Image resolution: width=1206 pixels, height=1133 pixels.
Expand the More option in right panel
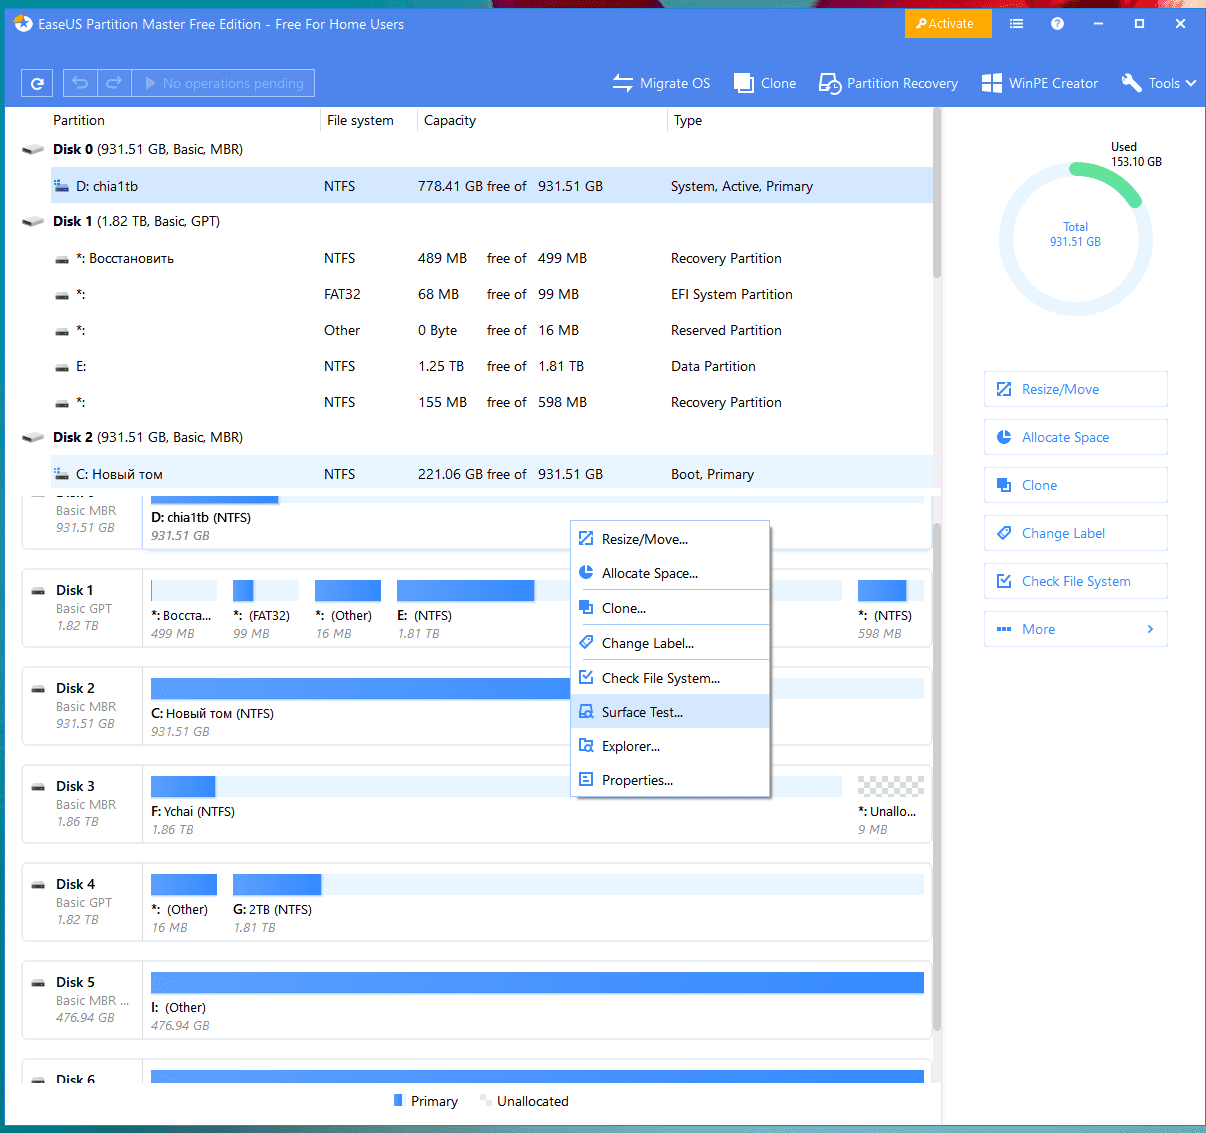point(1076,629)
